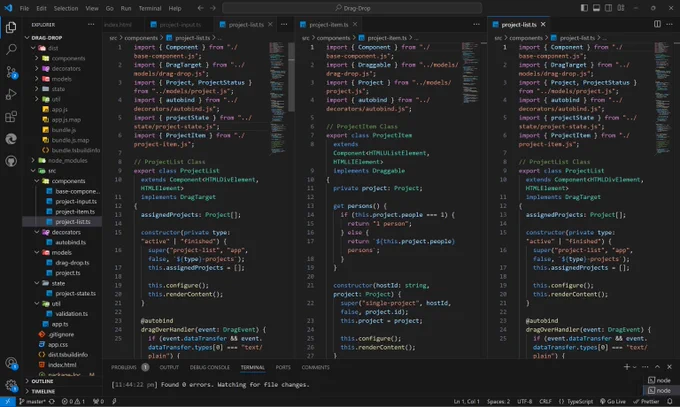Open the terminal launch profile dropdown
This screenshot has height=407, width=680.
tap(634, 367)
